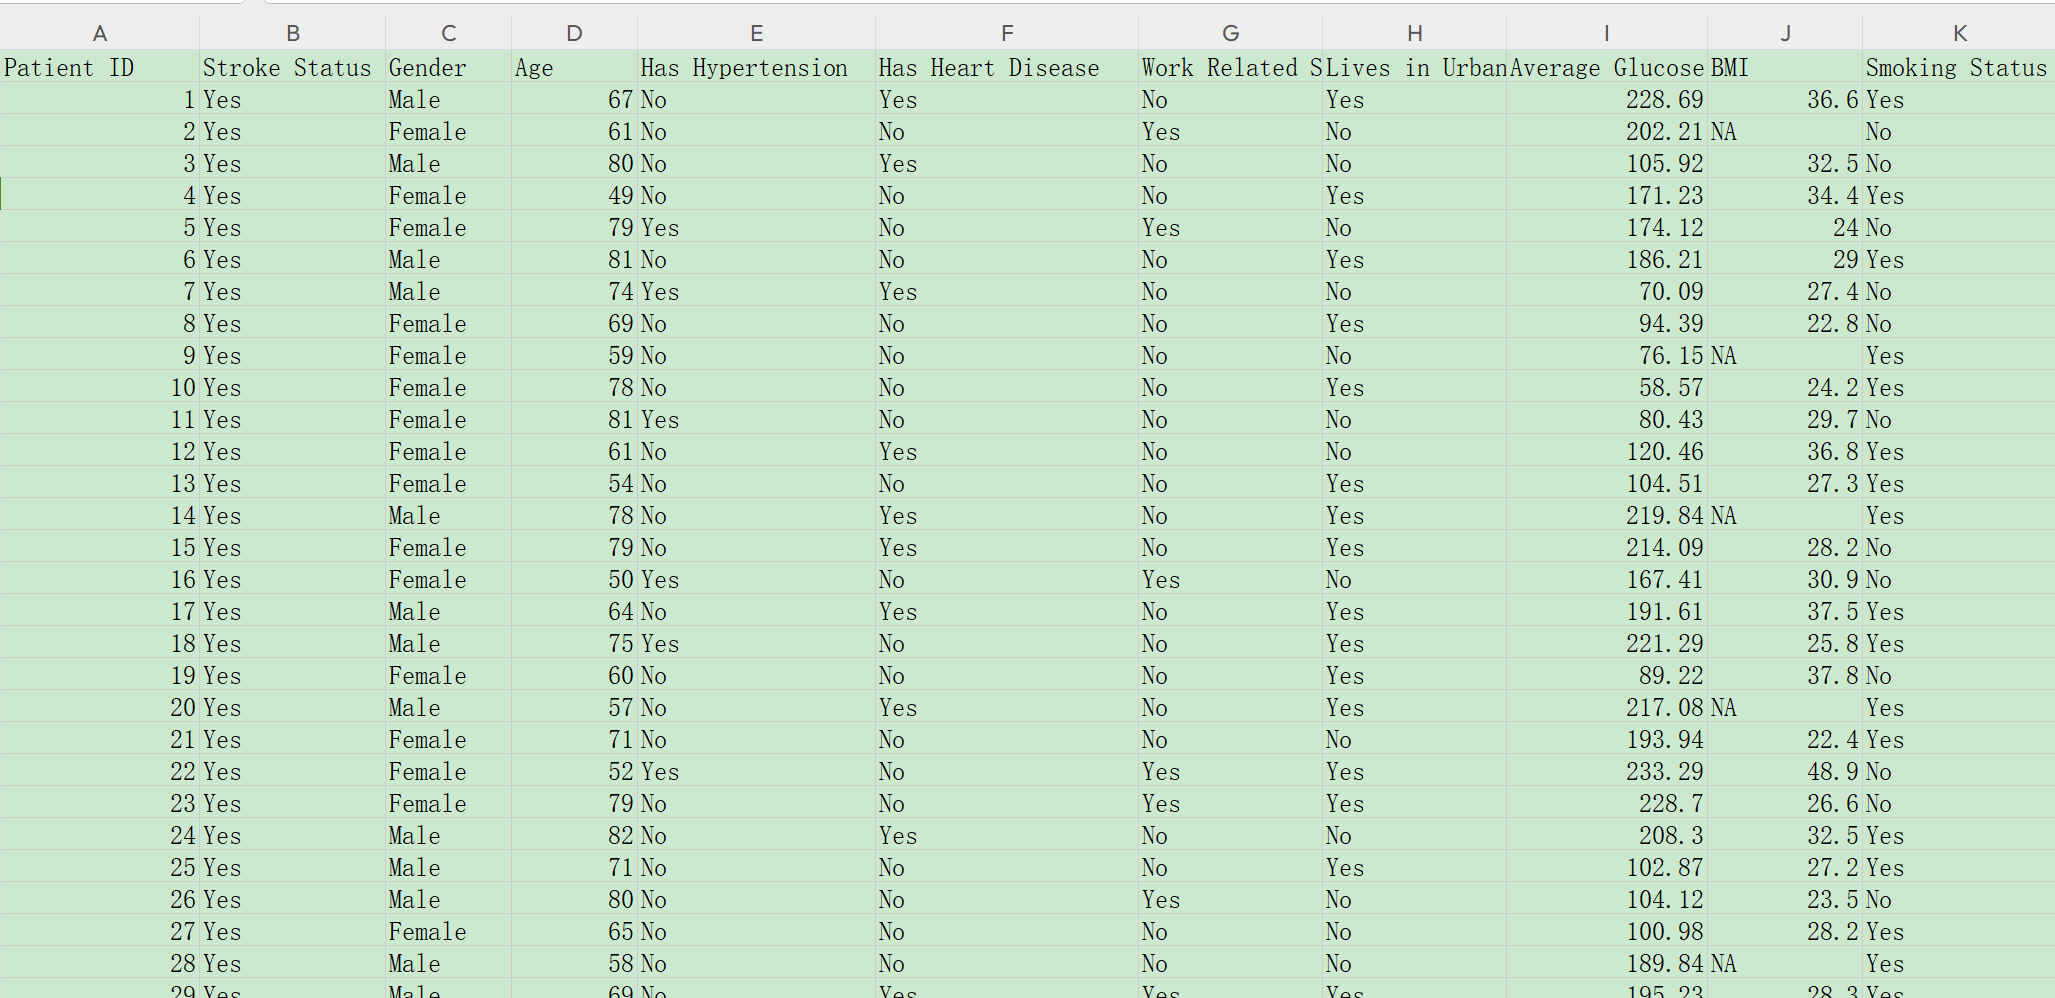Select column I header
Image resolution: width=2055 pixels, height=998 pixels.
(x=1607, y=33)
